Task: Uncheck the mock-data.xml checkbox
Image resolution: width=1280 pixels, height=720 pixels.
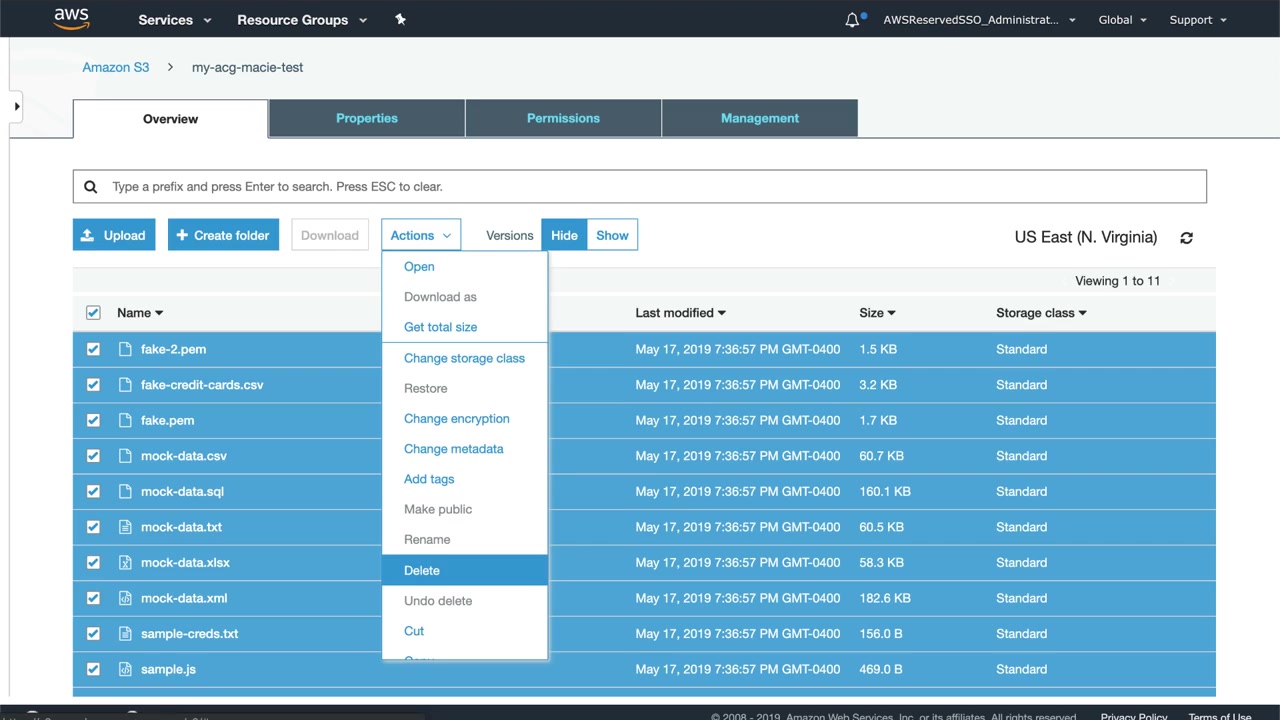Action: [93, 598]
